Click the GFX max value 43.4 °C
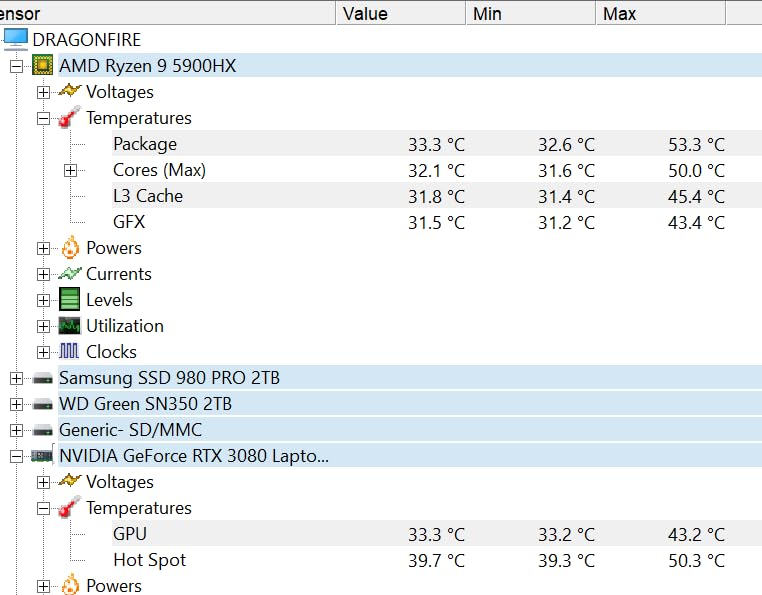 [x=696, y=223]
